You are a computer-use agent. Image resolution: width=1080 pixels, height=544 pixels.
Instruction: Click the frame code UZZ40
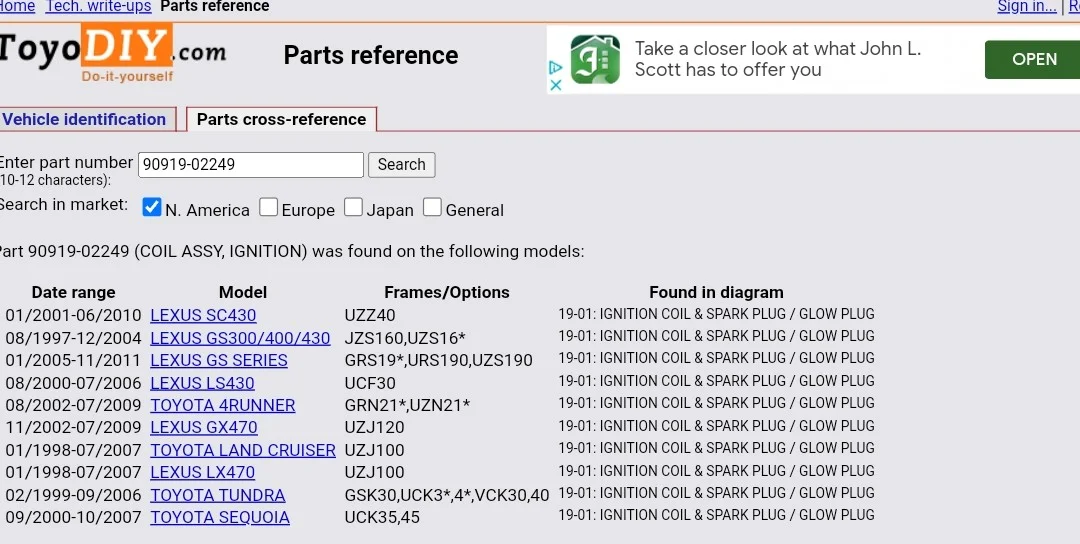tap(370, 315)
